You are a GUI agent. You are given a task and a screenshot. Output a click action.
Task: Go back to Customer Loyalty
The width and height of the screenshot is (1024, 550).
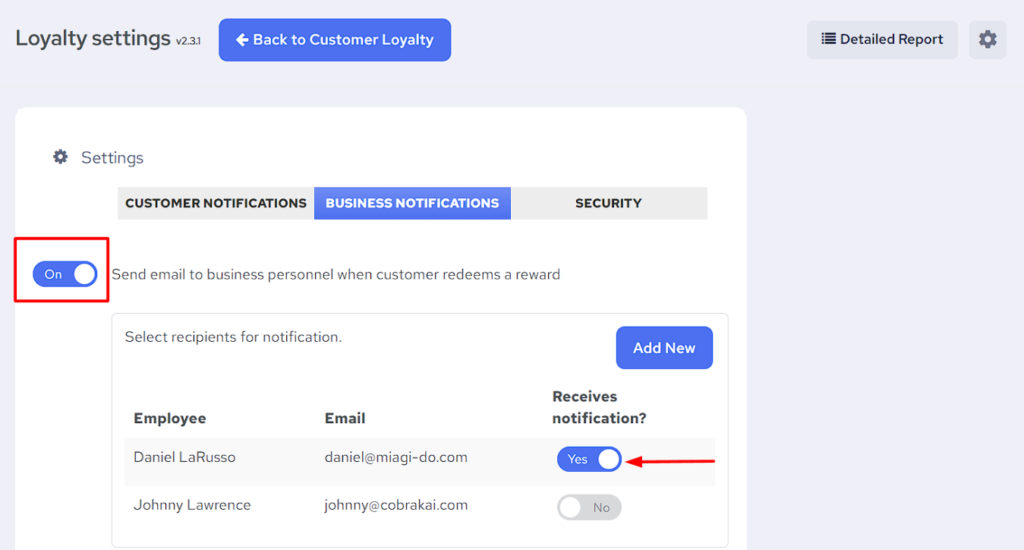335,40
